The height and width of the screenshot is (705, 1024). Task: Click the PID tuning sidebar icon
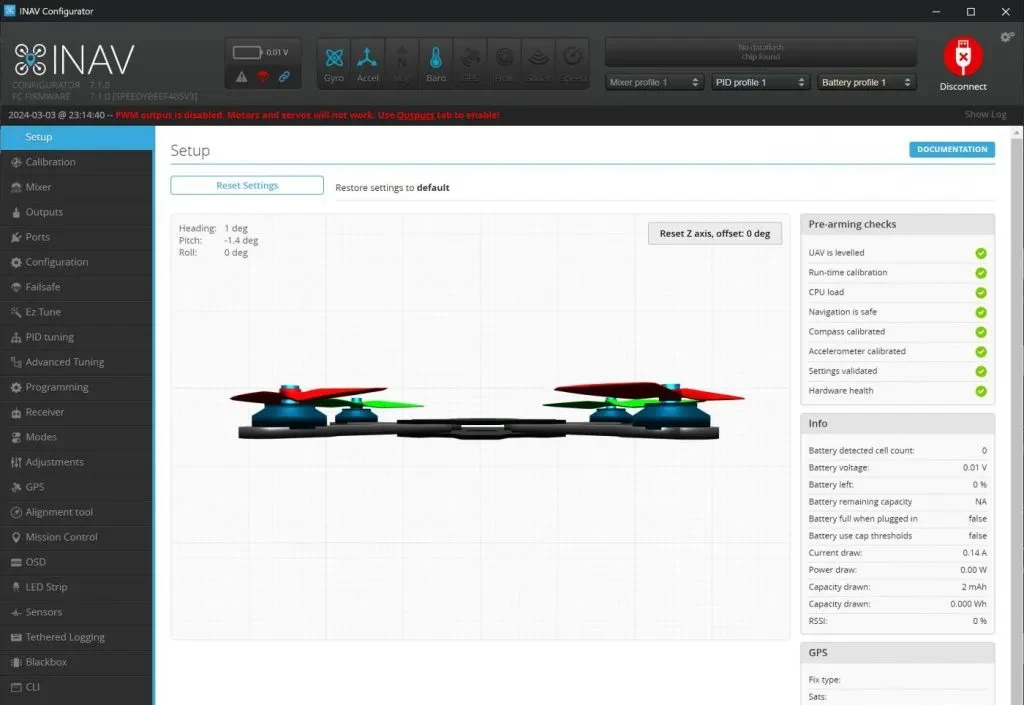click(x=16, y=337)
